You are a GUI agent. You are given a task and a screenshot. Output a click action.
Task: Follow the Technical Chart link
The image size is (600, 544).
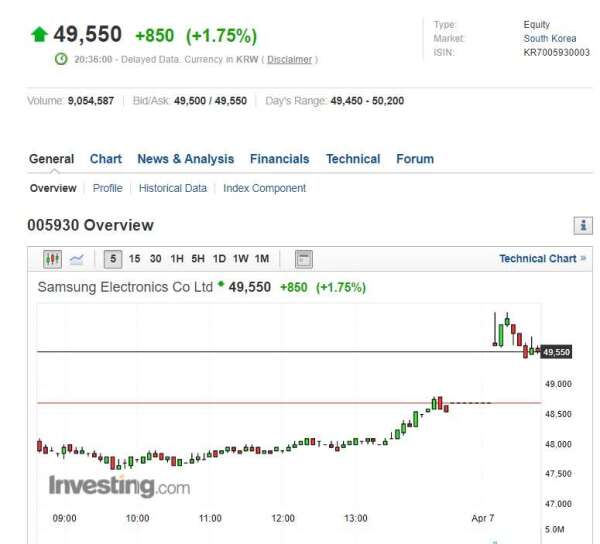[x=543, y=259]
